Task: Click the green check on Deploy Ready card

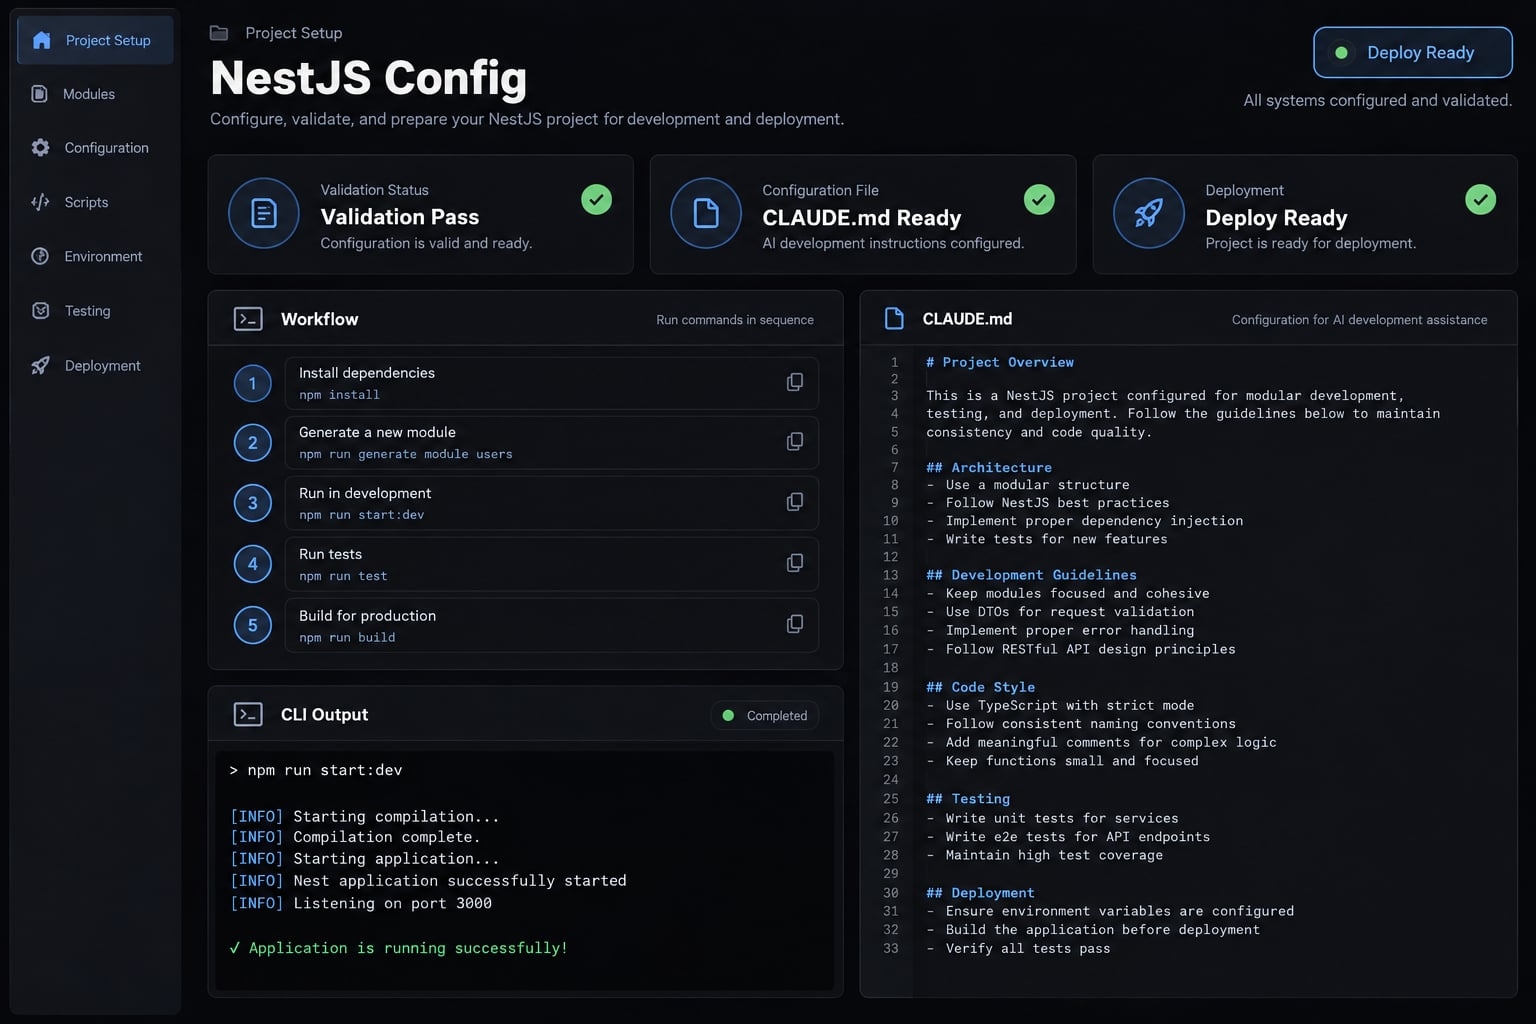Action: 1481,200
